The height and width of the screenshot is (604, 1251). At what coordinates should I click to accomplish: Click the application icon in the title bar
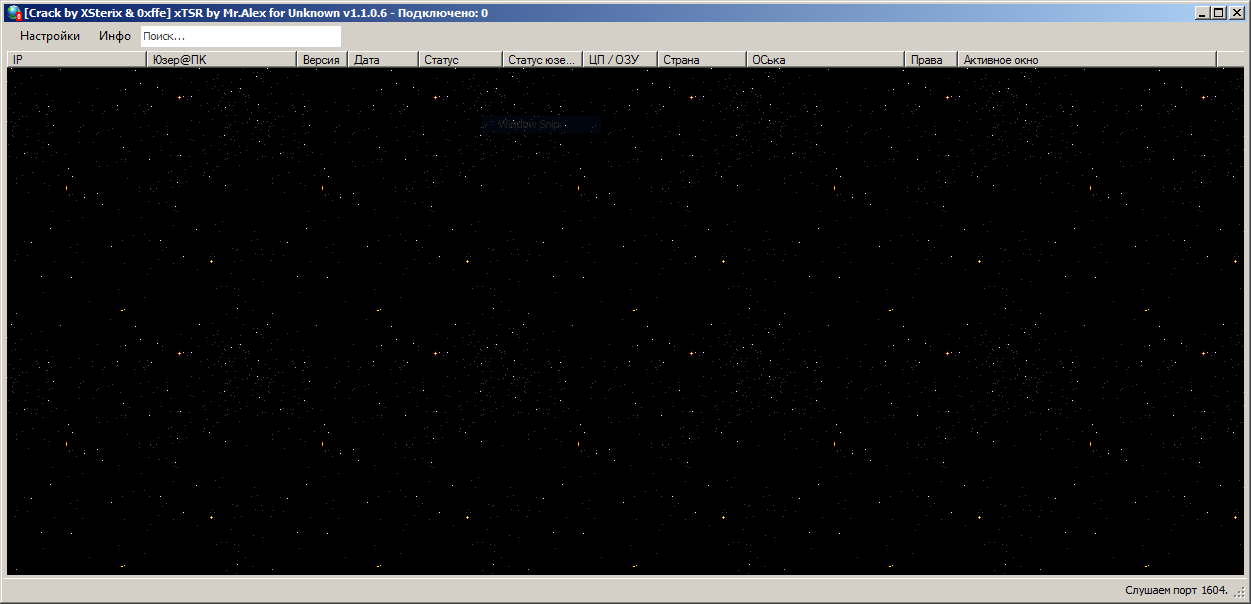coord(14,13)
